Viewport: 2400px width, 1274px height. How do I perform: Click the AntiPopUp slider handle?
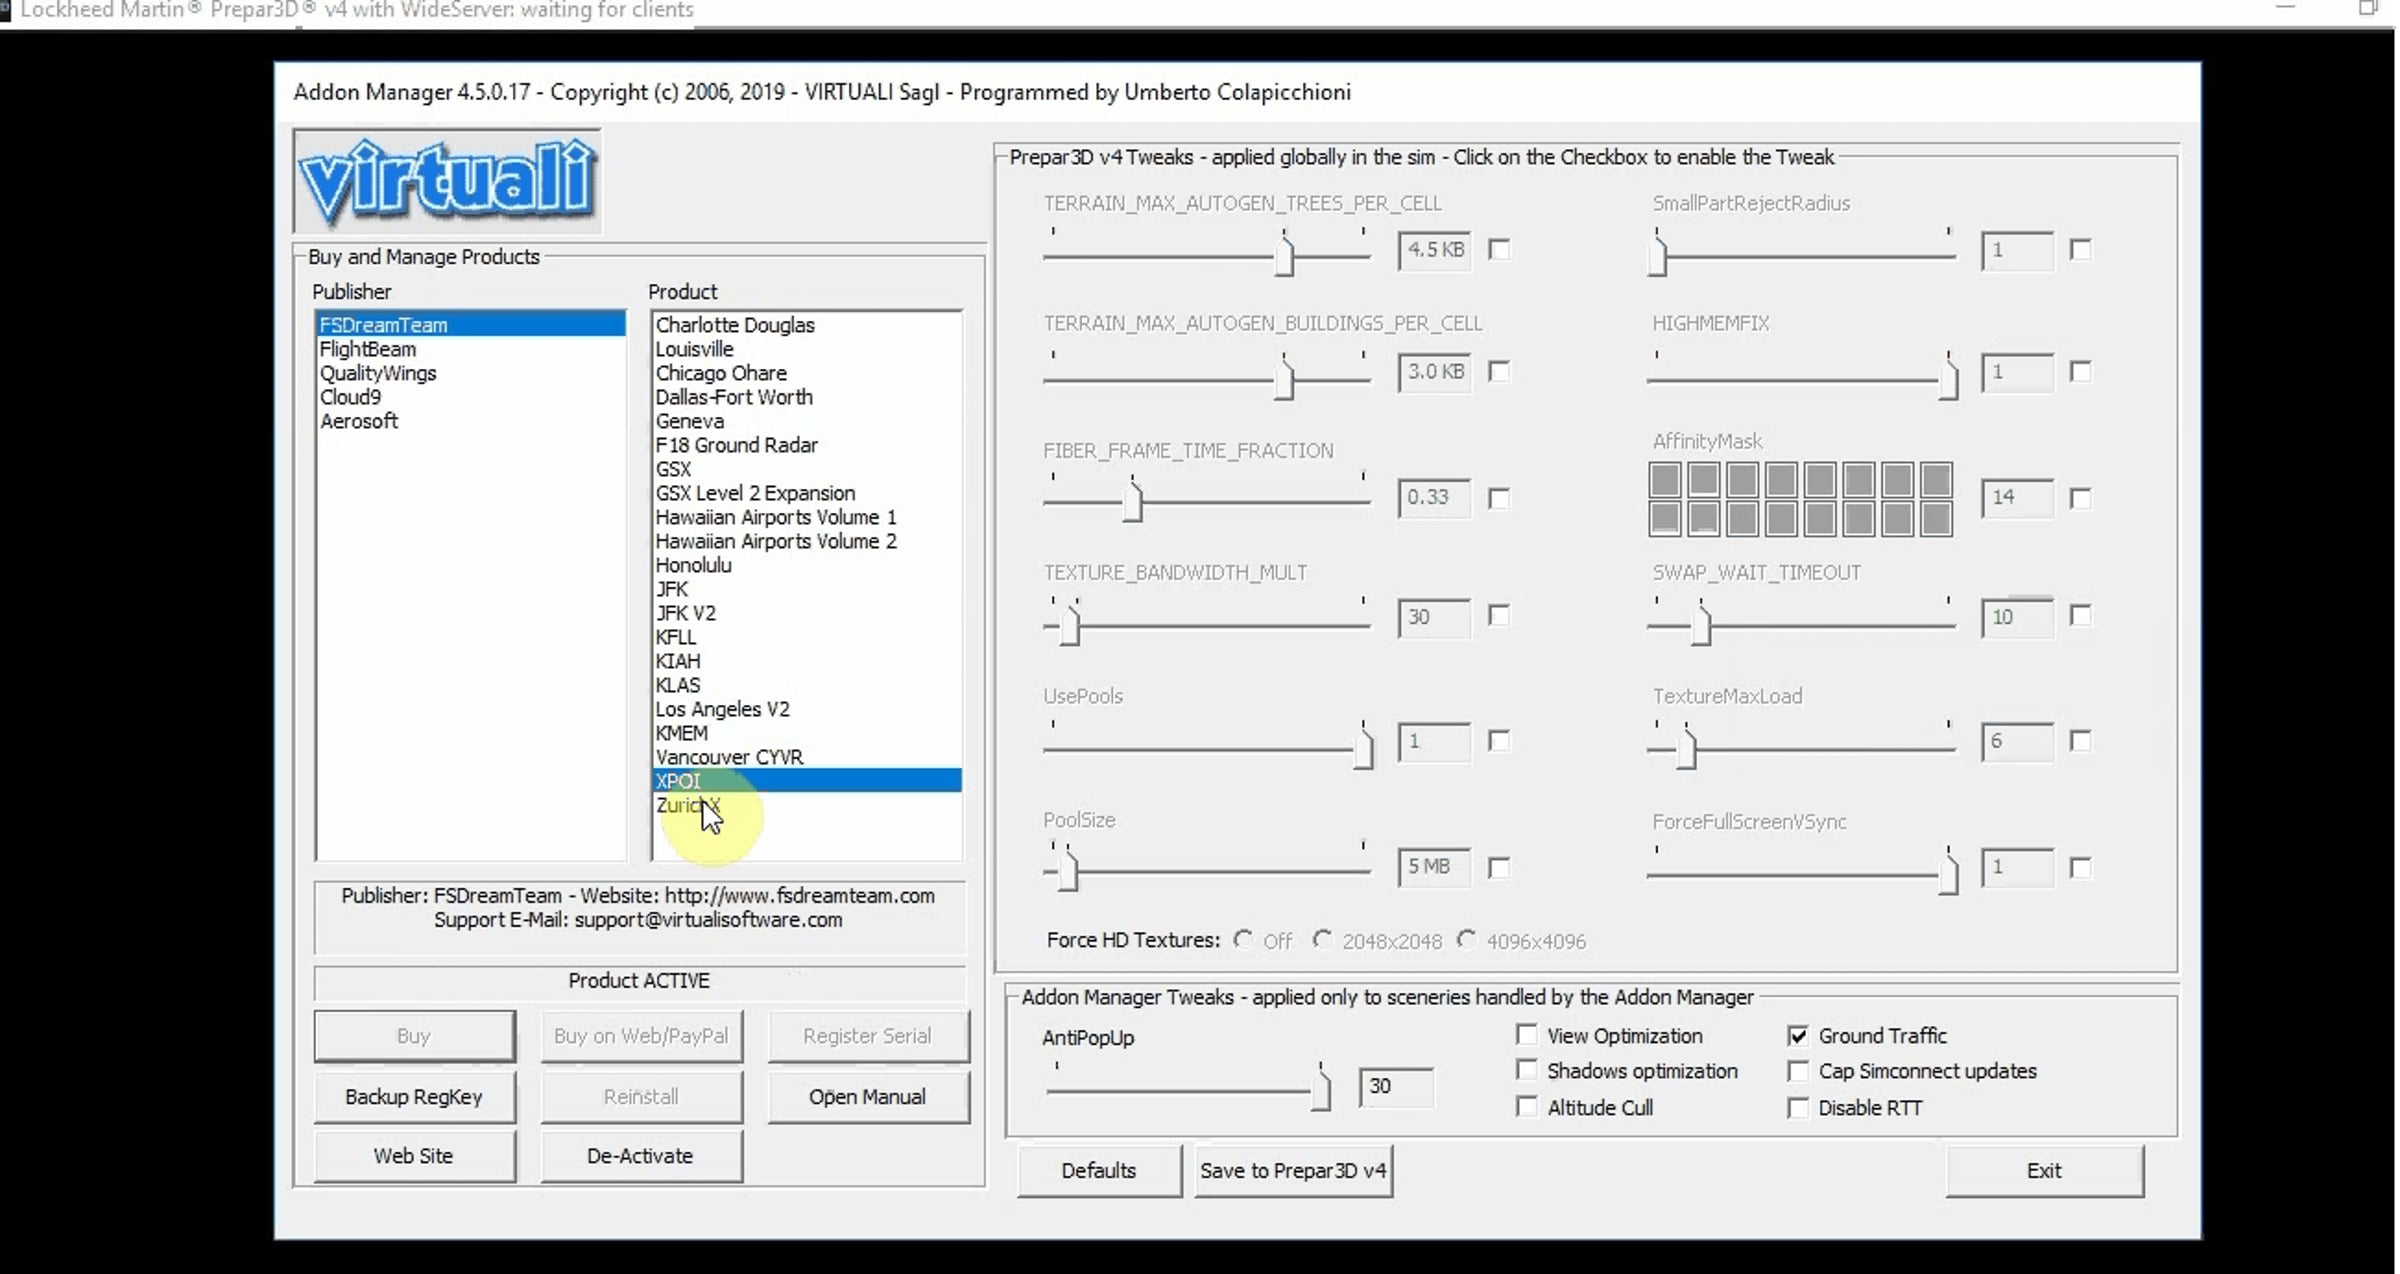coord(1320,1089)
